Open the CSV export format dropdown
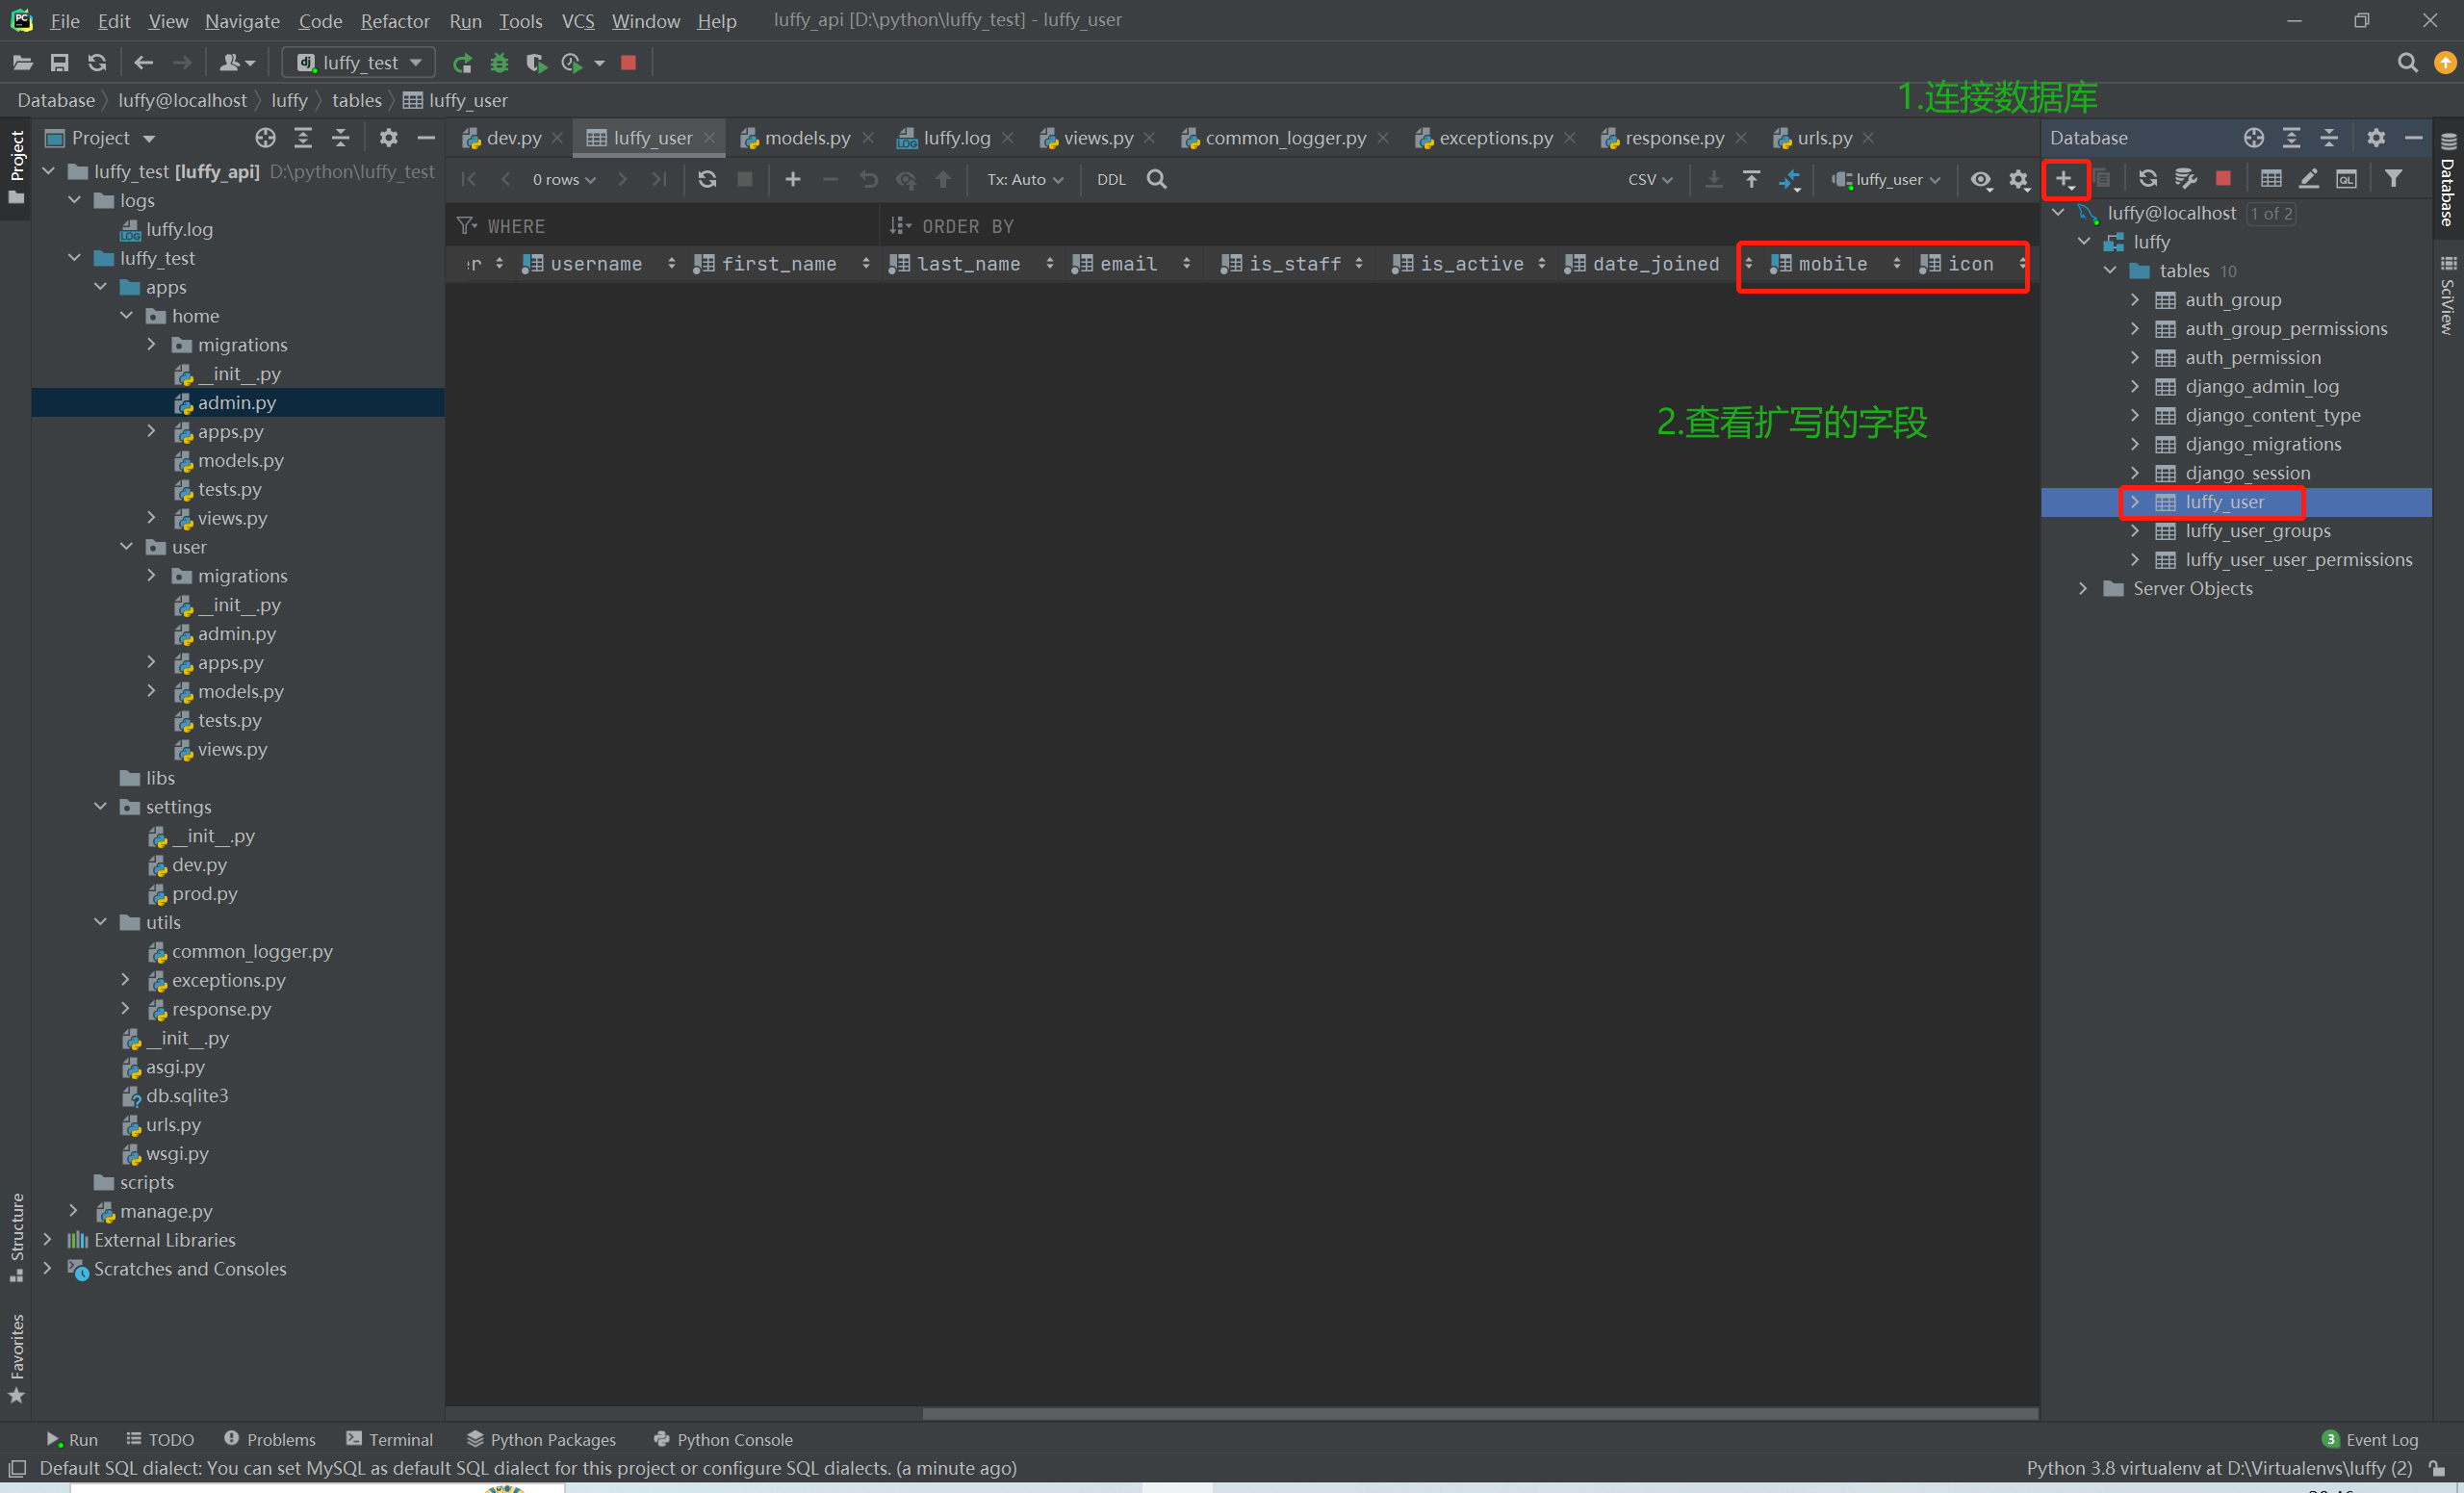2464x1493 pixels. point(1648,179)
